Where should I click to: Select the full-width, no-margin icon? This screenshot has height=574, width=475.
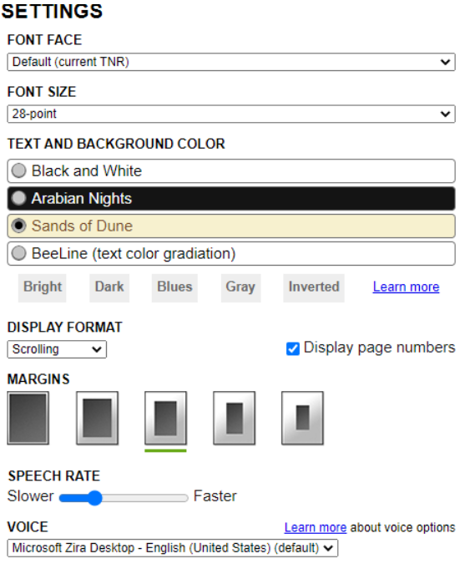pos(28,418)
